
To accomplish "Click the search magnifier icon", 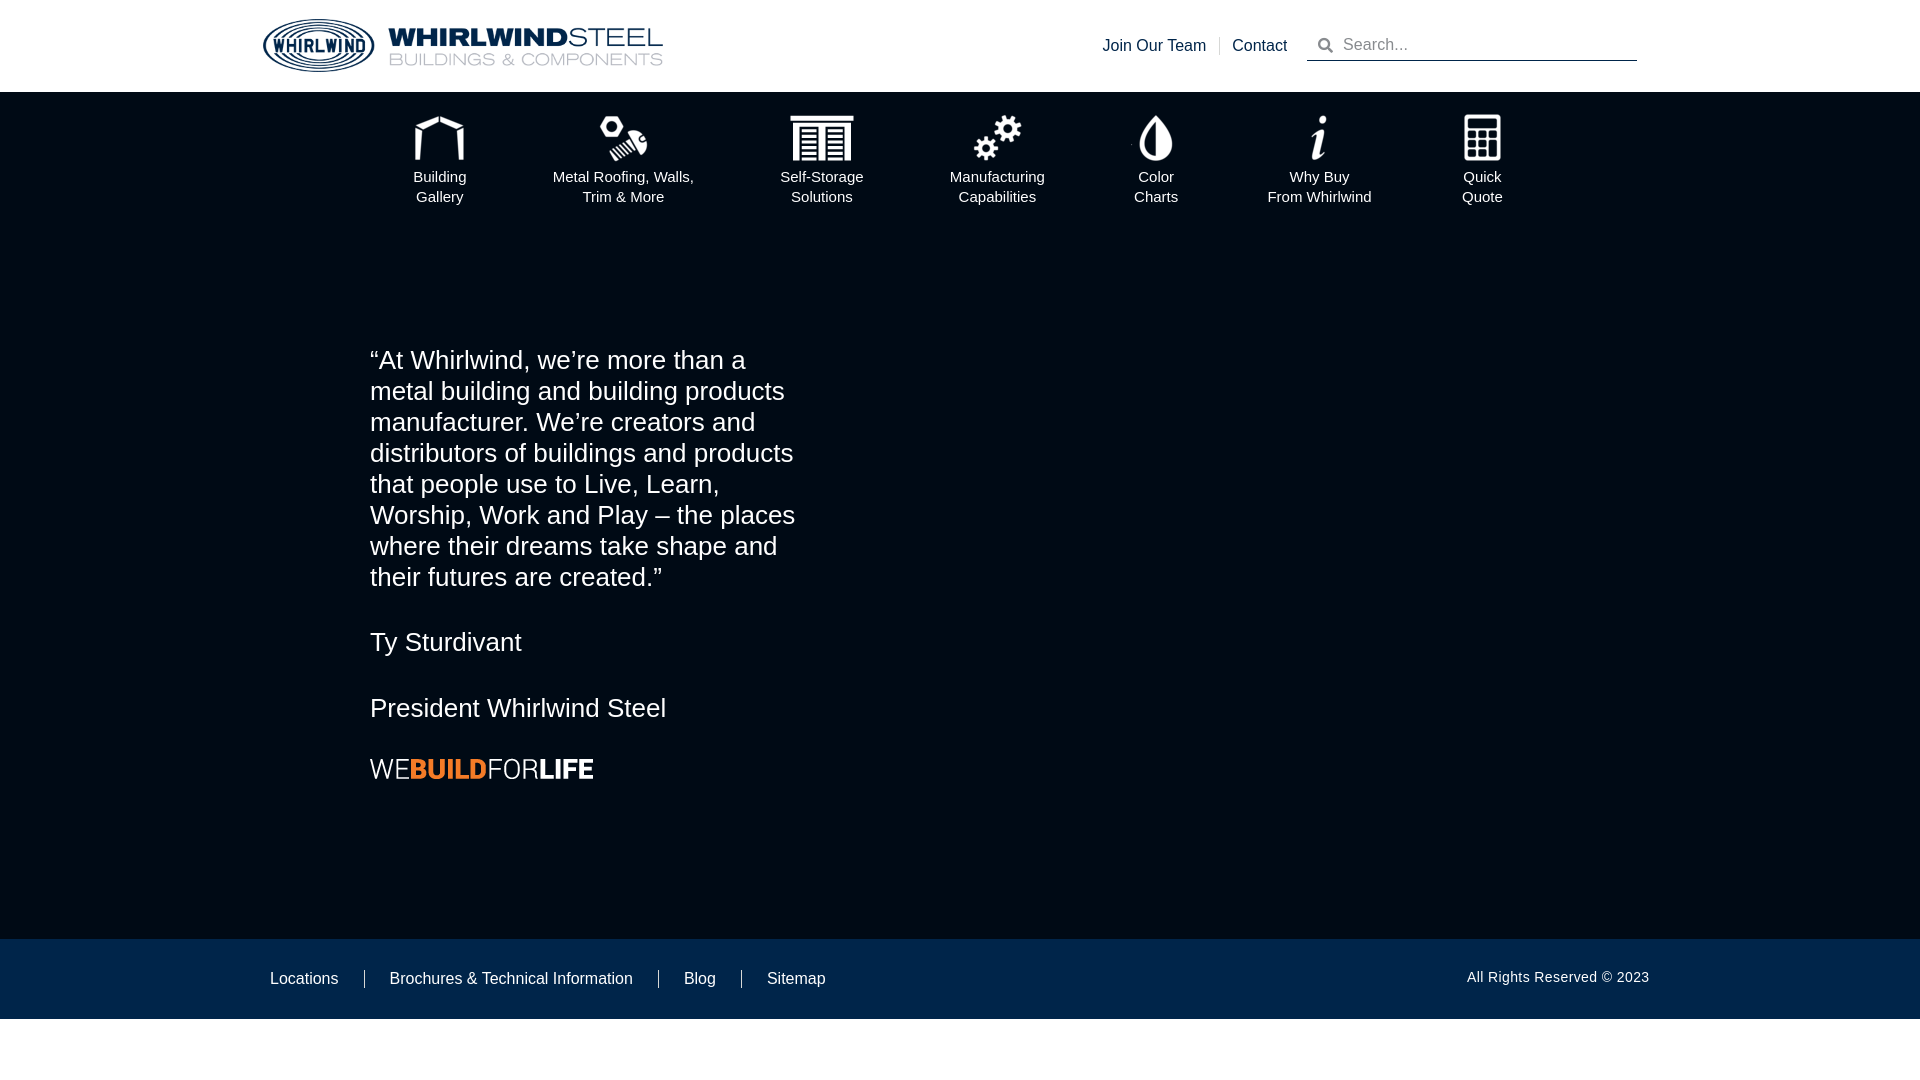I will pos(1325,45).
